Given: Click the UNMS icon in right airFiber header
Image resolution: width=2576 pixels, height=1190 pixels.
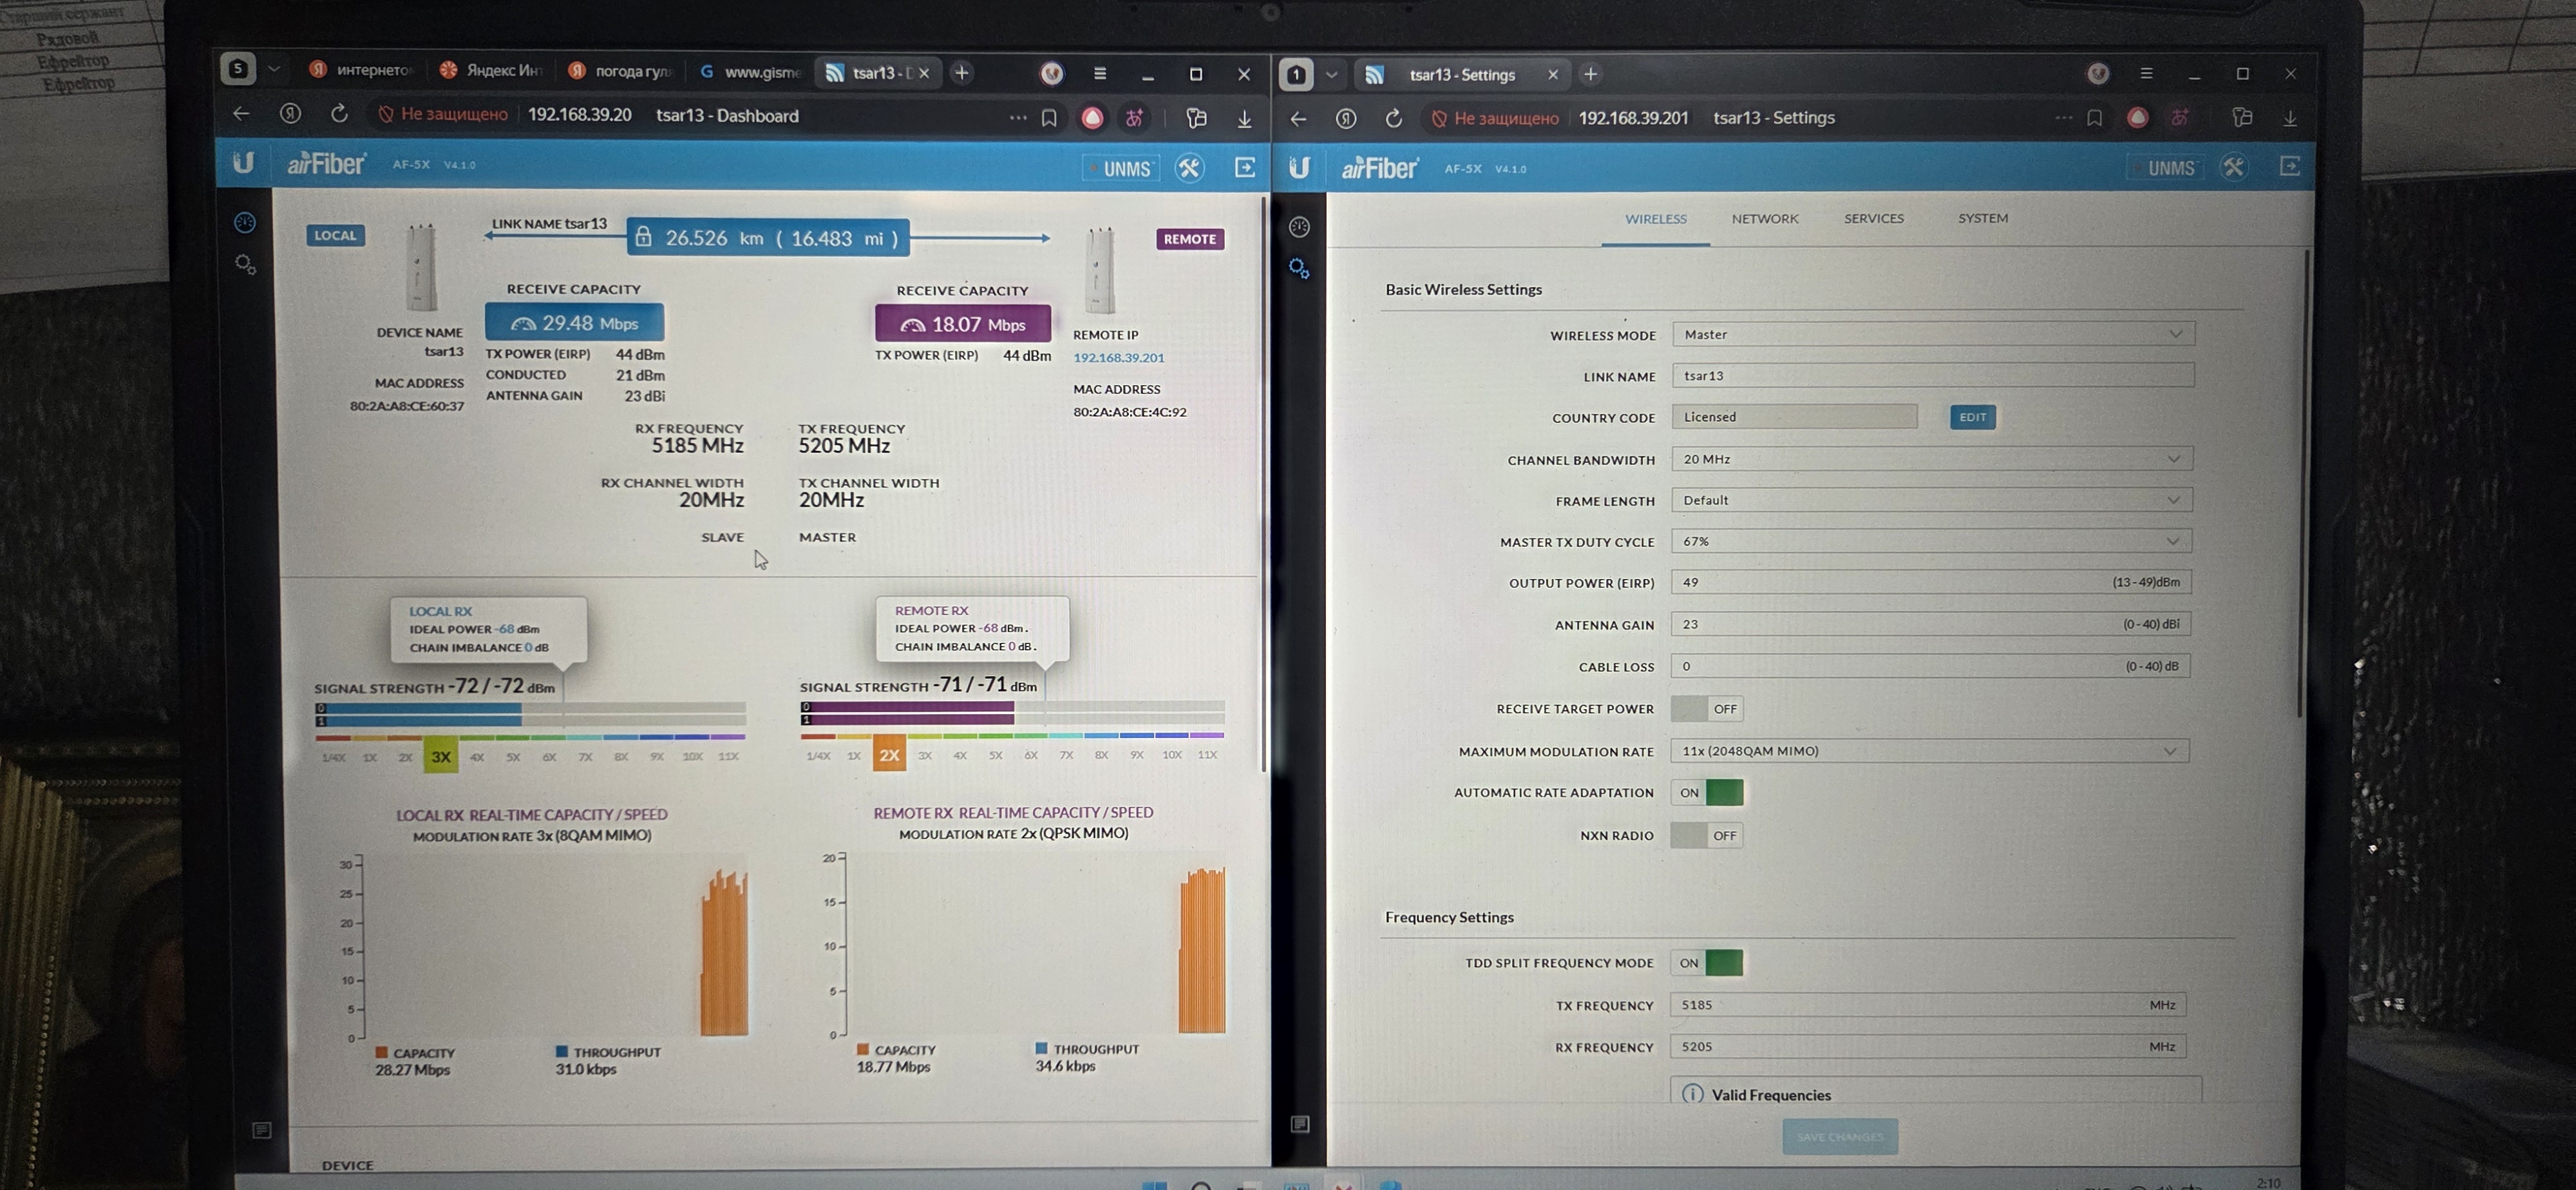Looking at the screenshot, I should tap(2165, 168).
